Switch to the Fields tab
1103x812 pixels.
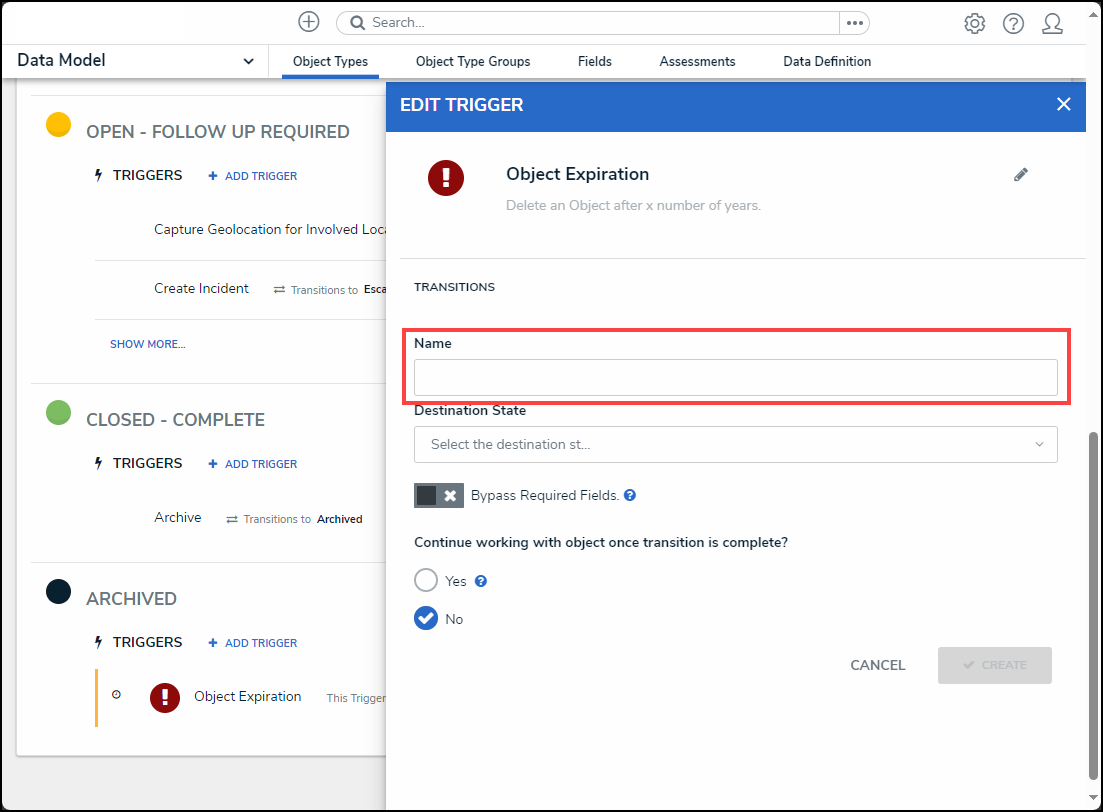pos(594,62)
